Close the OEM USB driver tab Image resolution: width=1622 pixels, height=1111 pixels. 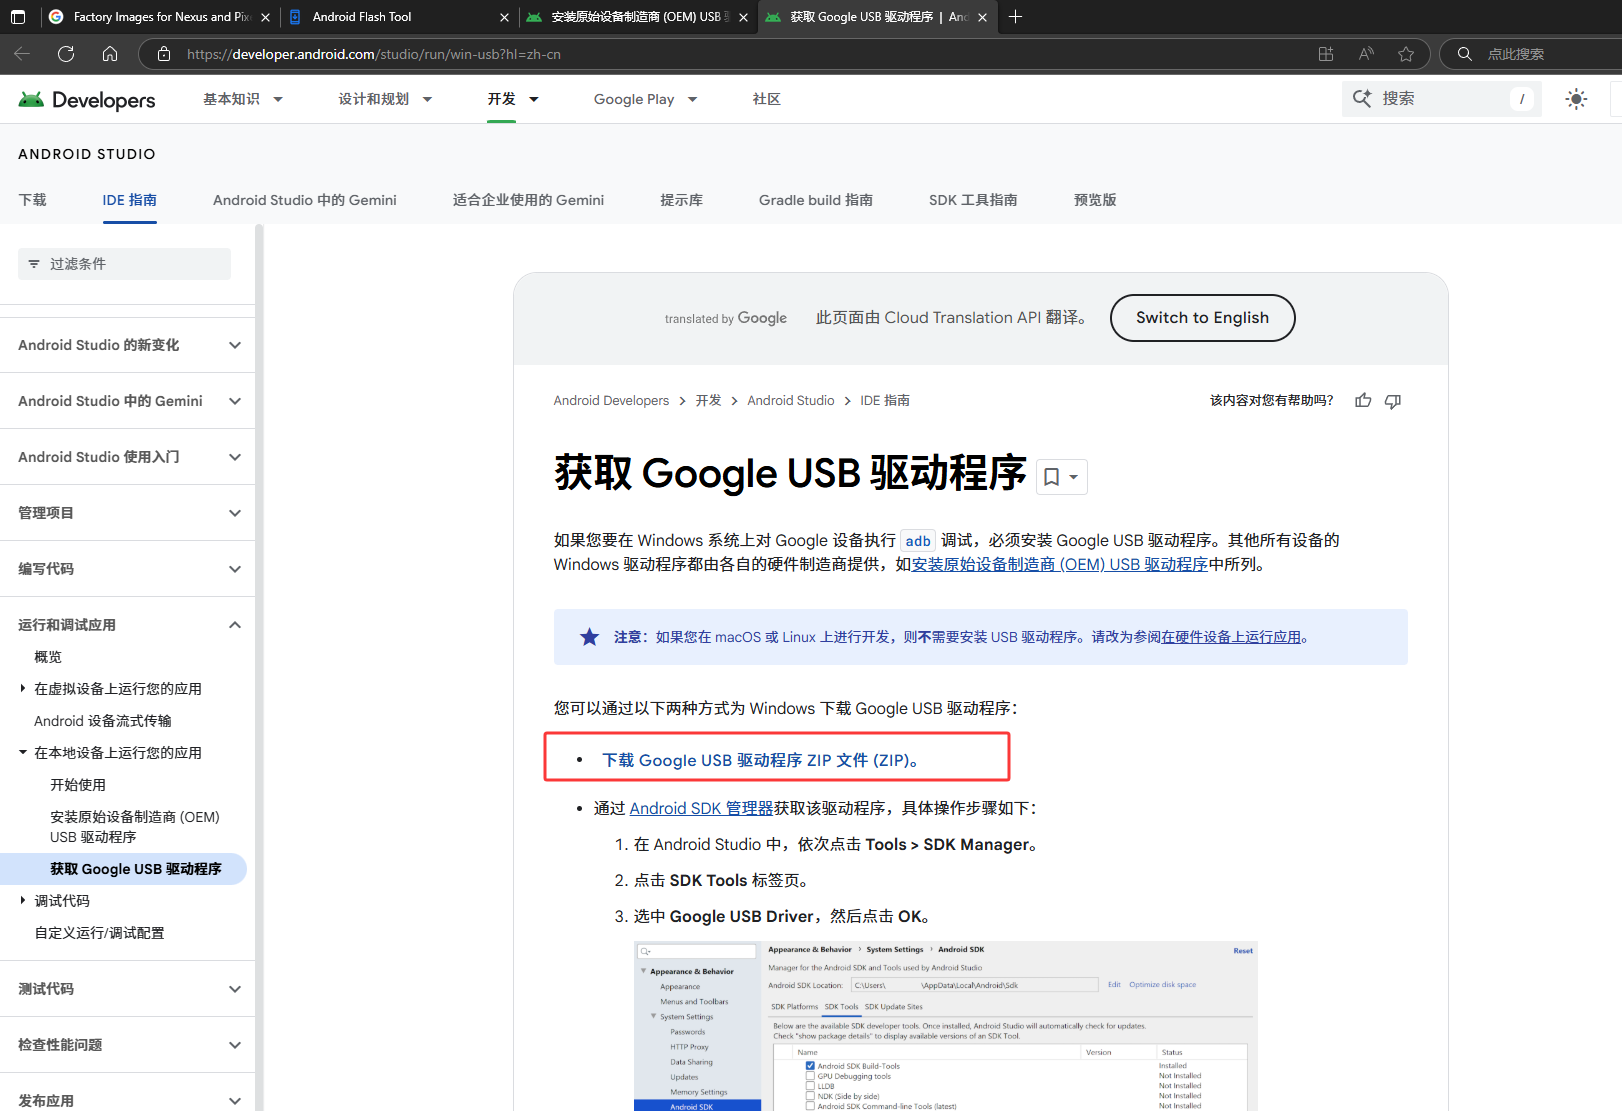pyautogui.click(x=743, y=17)
